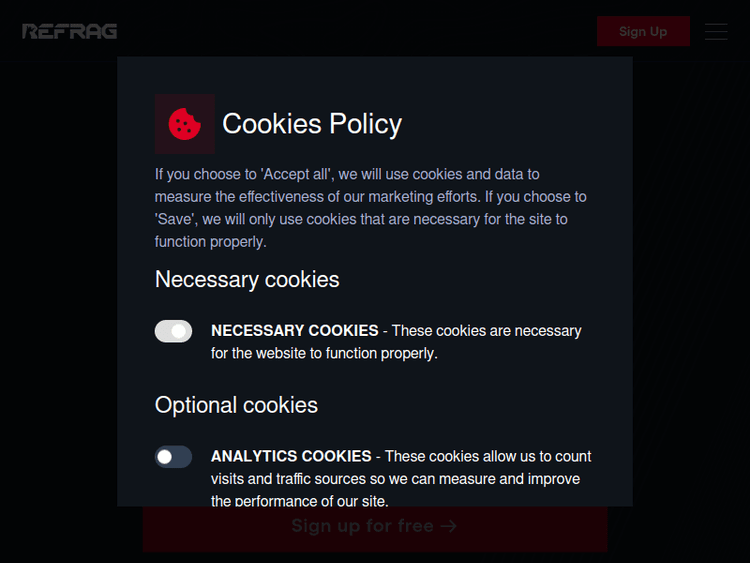750x563 pixels.
Task: Click the red cookie icon
Action: pos(184,124)
